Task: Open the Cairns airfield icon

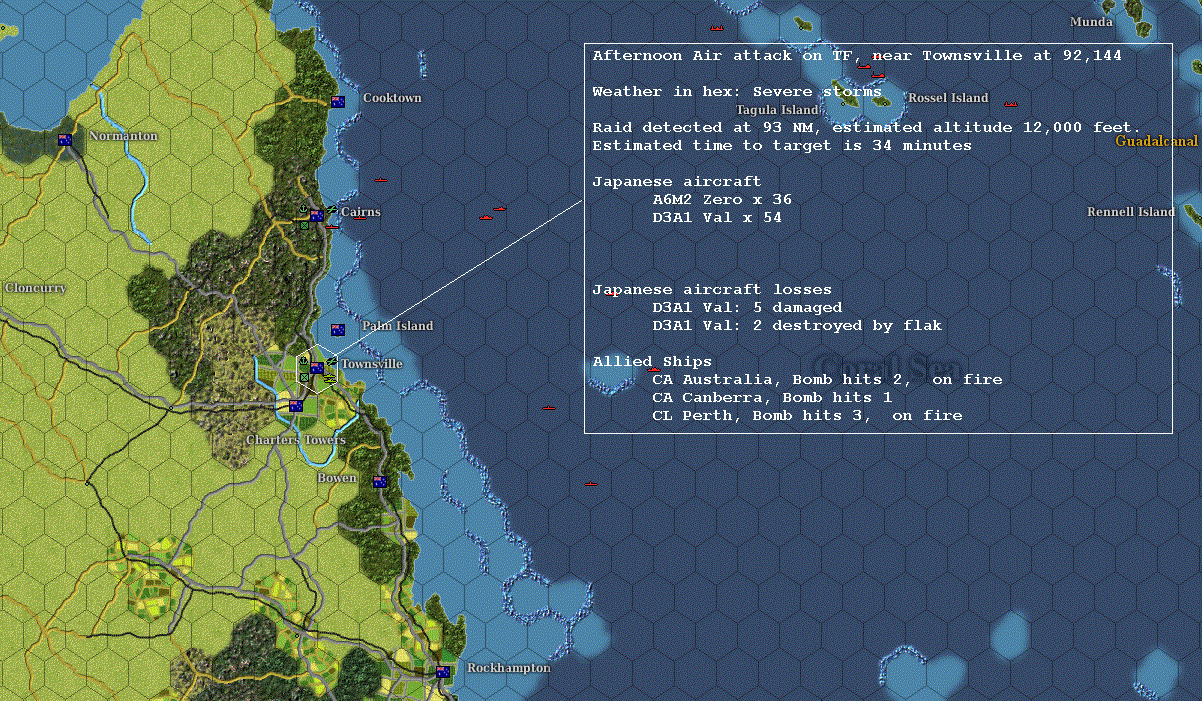Action: [332, 209]
